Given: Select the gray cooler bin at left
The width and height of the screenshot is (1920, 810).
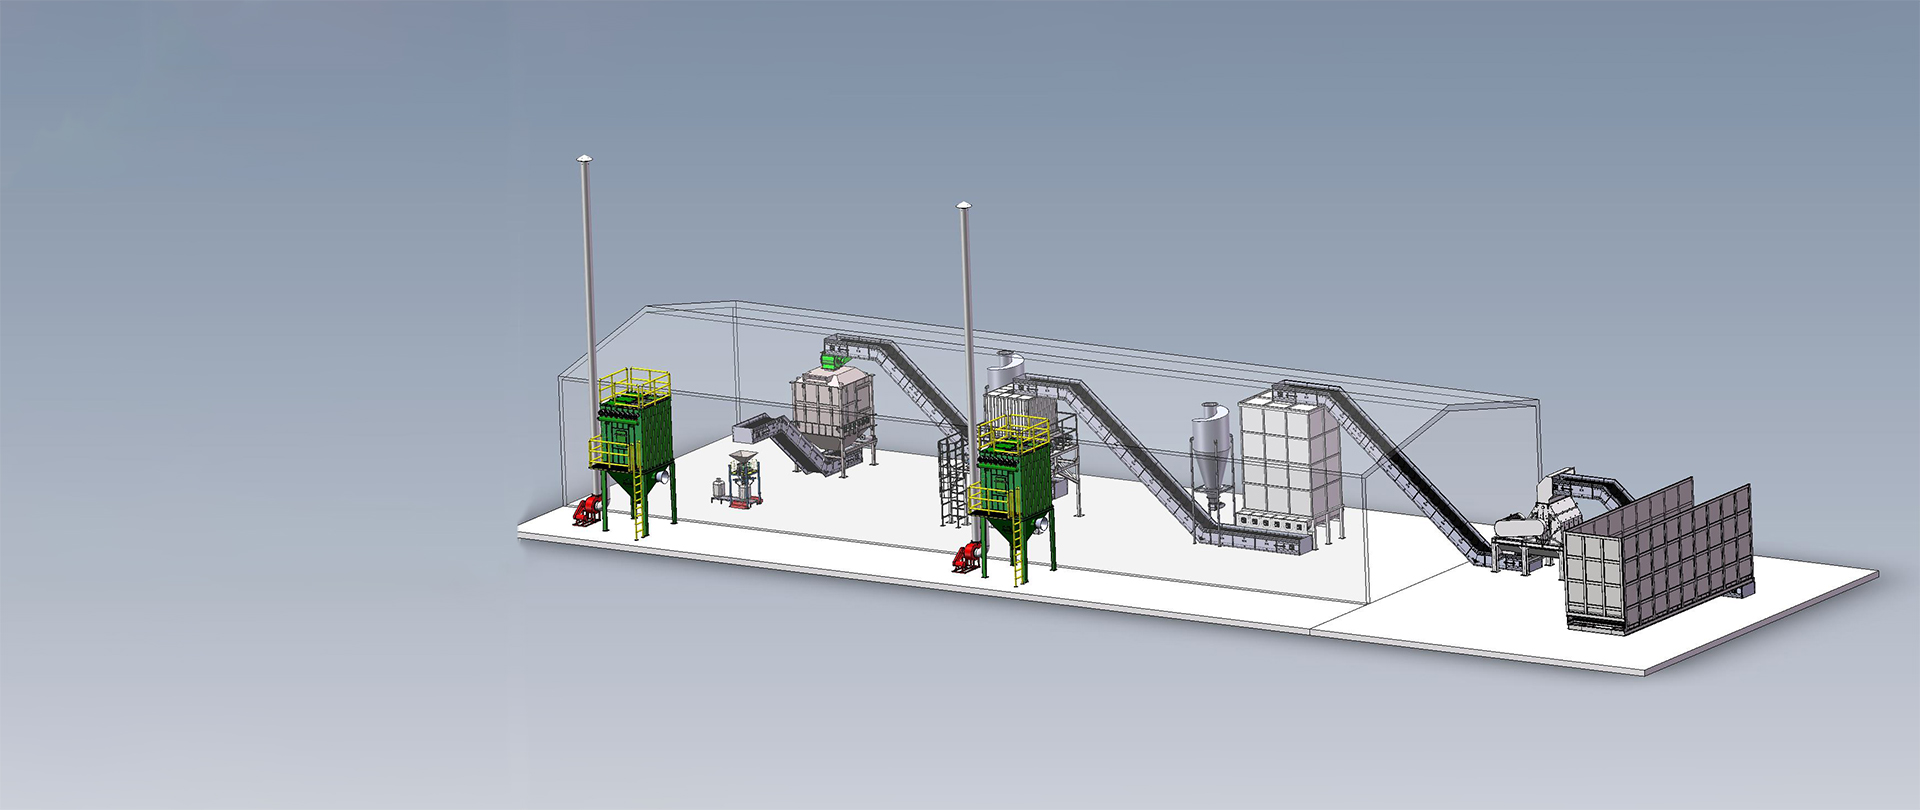Looking at the screenshot, I should (832, 408).
